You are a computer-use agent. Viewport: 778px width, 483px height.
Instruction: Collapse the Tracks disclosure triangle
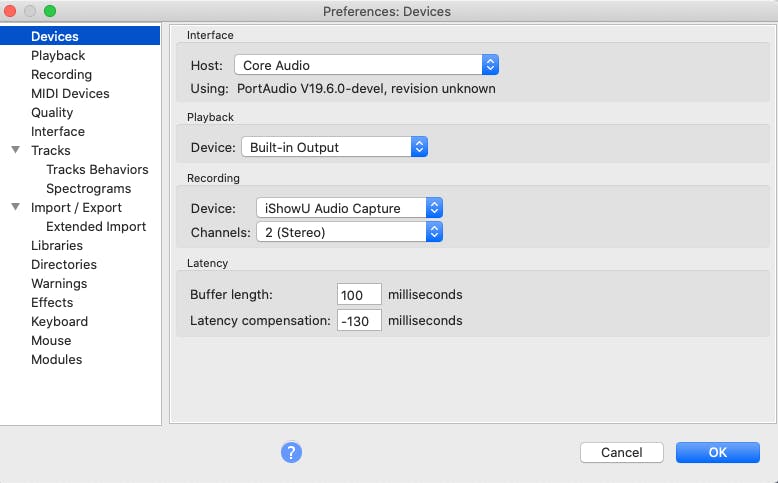point(16,149)
